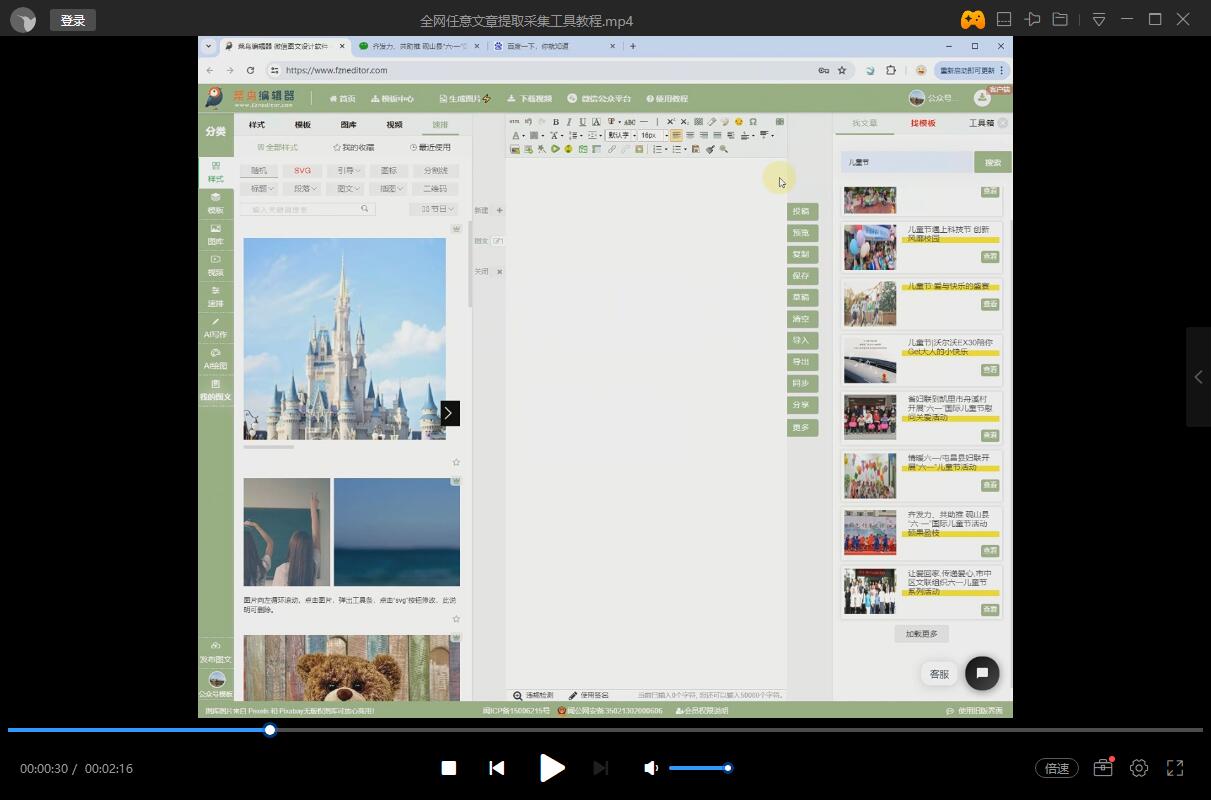Open file via title bar folder icon
Image resolution: width=1211 pixels, height=800 pixels.
(1060, 20)
